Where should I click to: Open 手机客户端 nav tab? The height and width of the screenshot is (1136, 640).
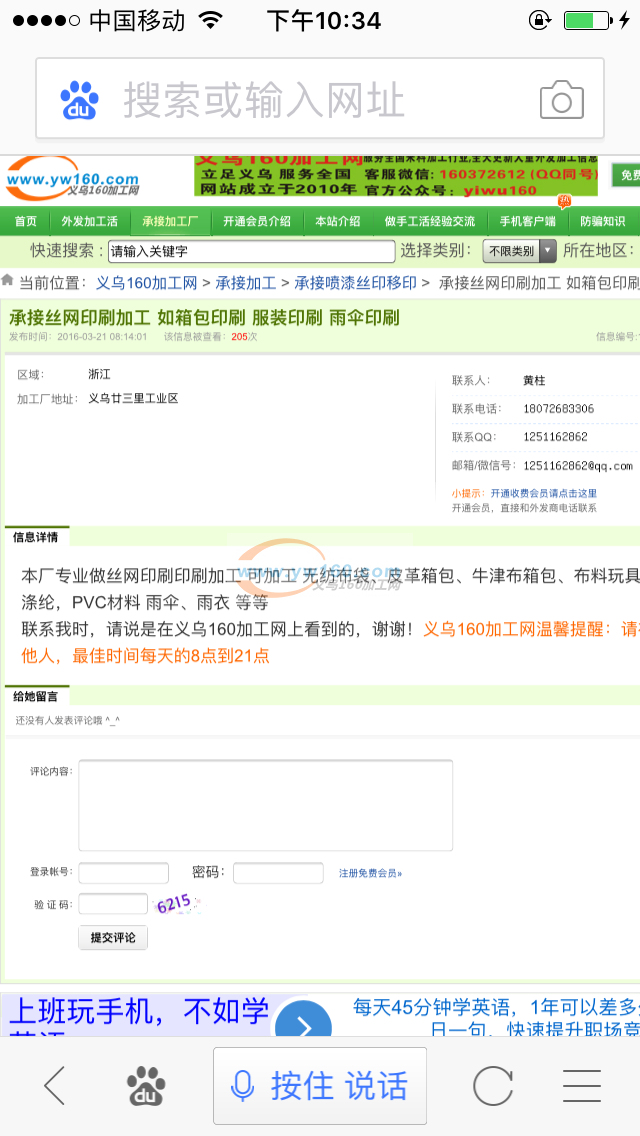[x=527, y=221]
